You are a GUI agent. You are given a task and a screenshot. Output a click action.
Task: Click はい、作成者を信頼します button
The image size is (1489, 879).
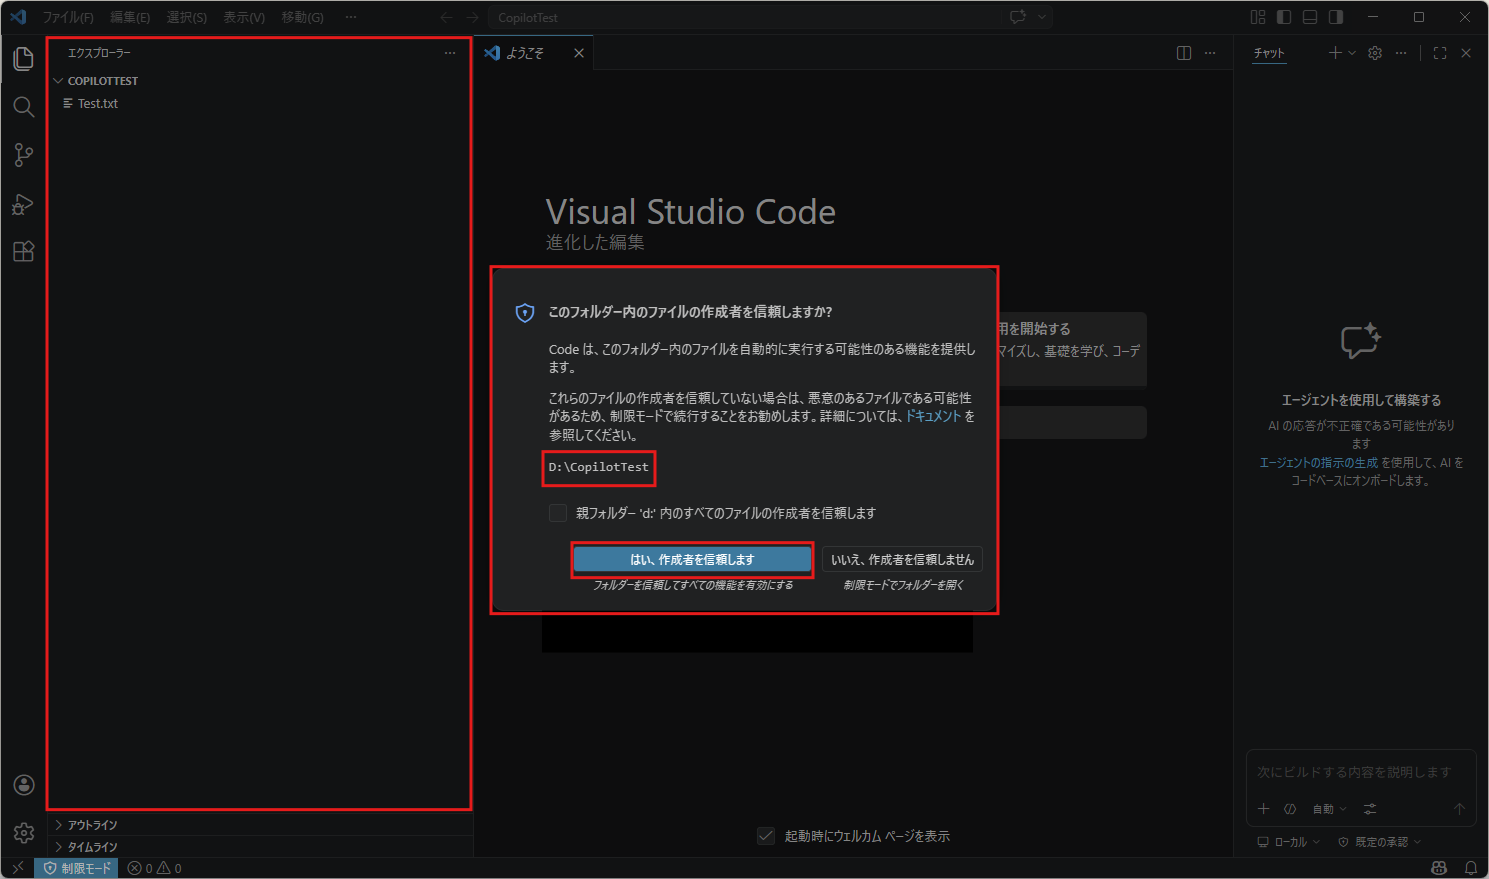[x=692, y=560]
